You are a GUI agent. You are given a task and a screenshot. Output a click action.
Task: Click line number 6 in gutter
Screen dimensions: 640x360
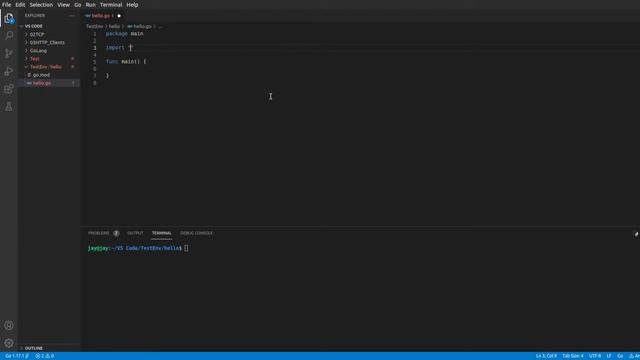click(x=95, y=69)
